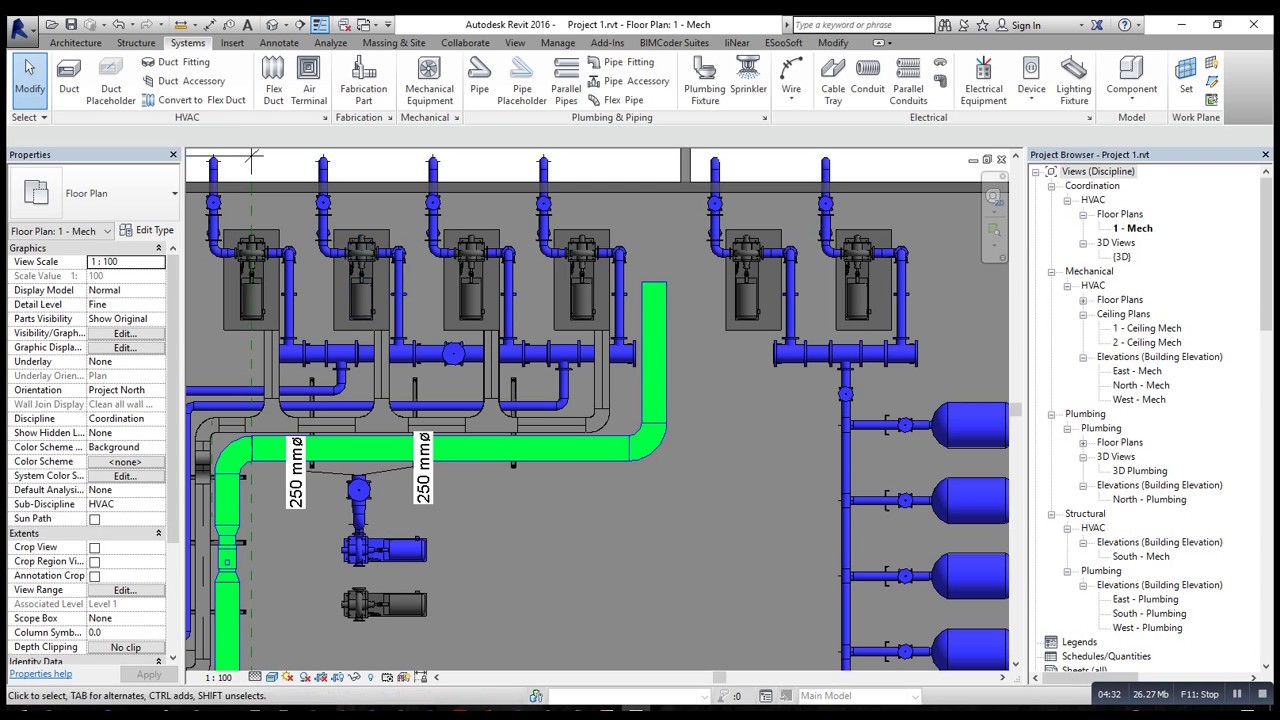Click Edit for Graphic Display options
This screenshot has width=1280, height=720.
[125, 348]
